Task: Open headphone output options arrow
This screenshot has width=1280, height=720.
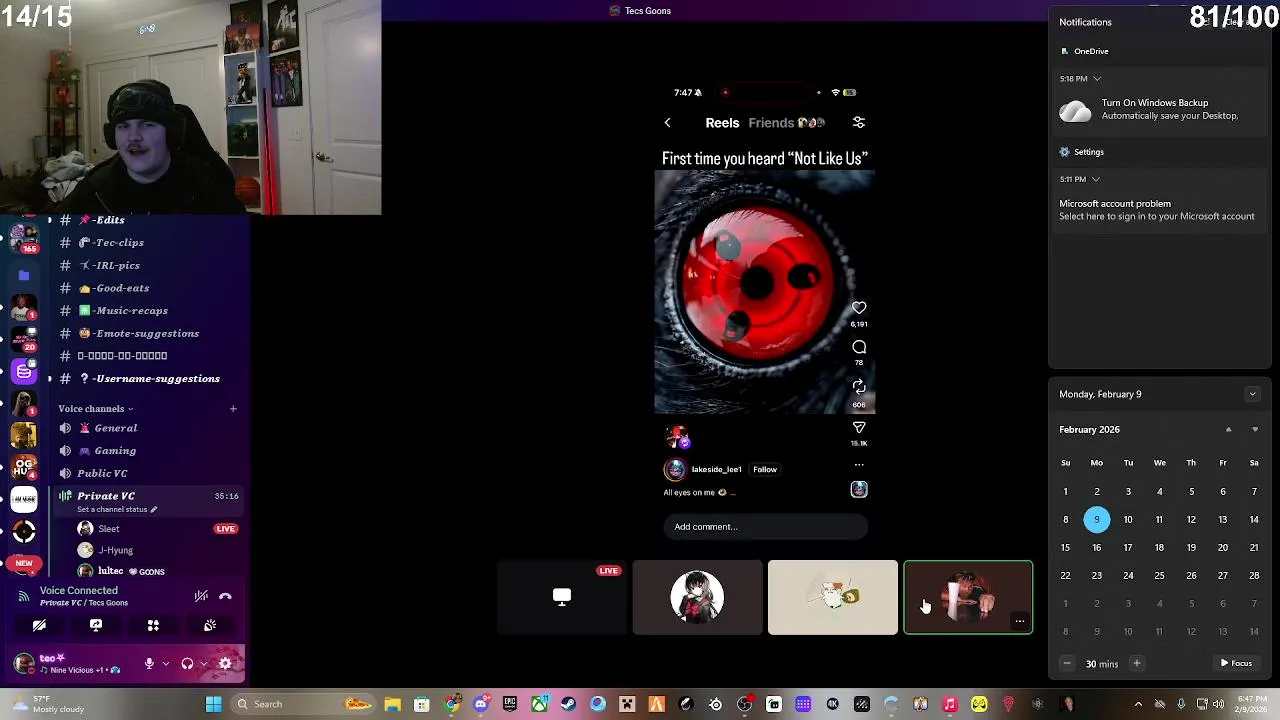Action: point(204,664)
